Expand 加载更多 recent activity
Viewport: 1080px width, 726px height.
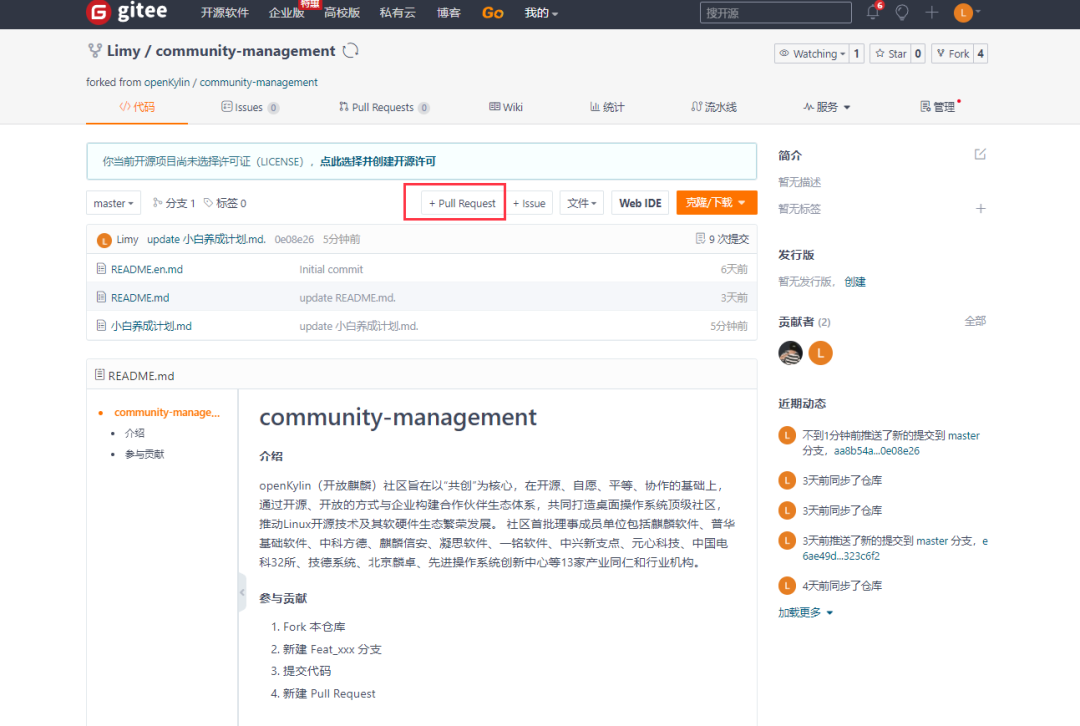tap(805, 612)
